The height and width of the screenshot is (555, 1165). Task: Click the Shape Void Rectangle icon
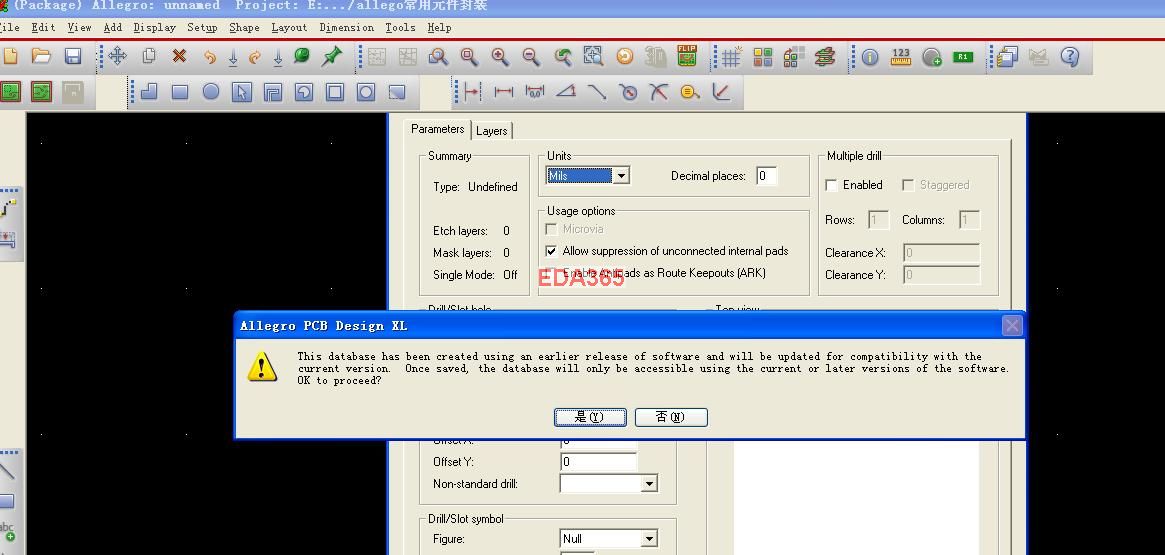pos(335,92)
